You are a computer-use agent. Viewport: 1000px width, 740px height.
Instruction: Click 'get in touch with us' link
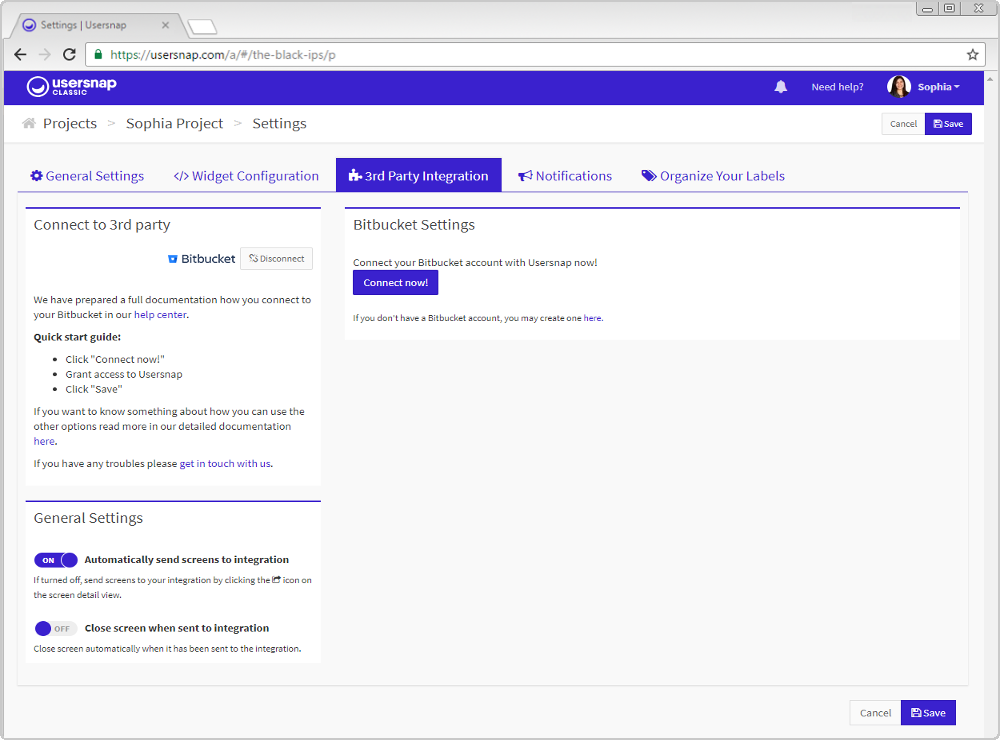[x=225, y=464]
